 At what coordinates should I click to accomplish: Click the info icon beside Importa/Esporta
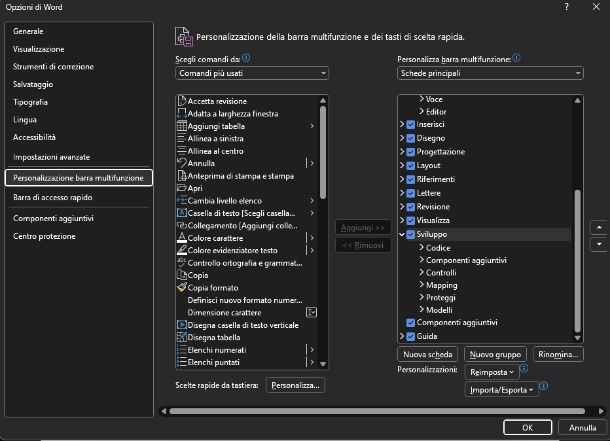(x=544, y=386)
